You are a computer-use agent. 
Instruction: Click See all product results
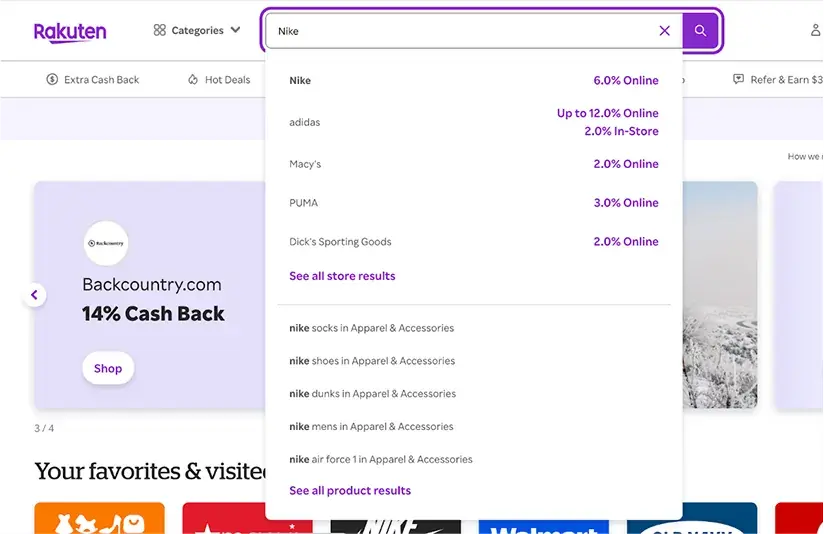pyautogui.click(x=350, y=490)
